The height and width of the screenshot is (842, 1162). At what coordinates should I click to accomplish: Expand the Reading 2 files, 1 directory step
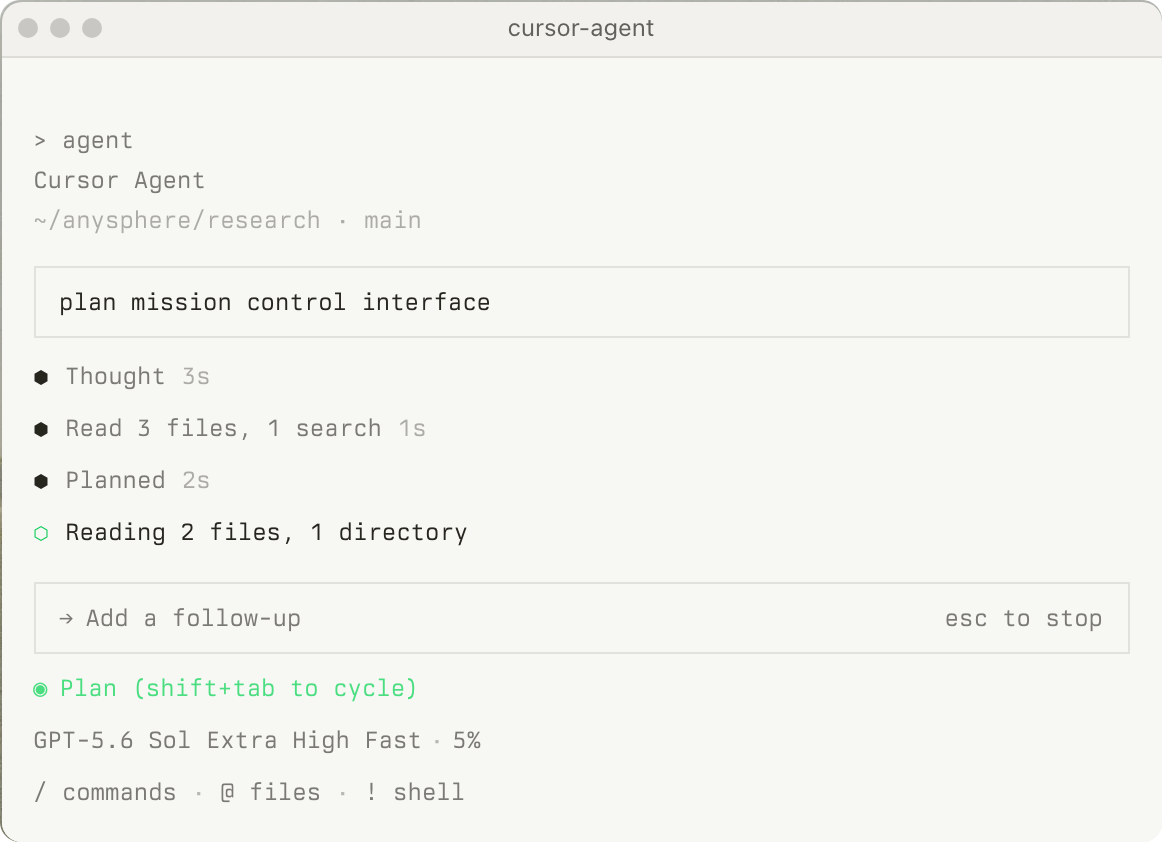click(251, 532)
